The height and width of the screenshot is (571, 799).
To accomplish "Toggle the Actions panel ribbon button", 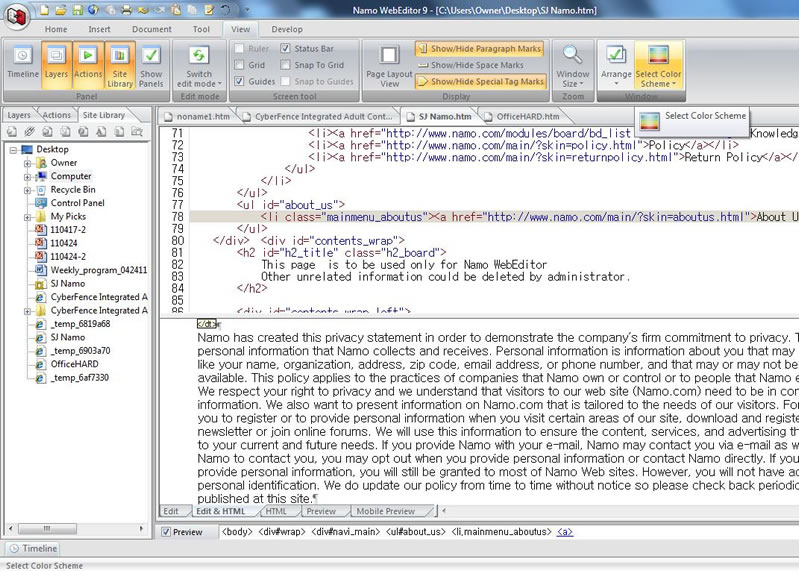I will (88, 64).
